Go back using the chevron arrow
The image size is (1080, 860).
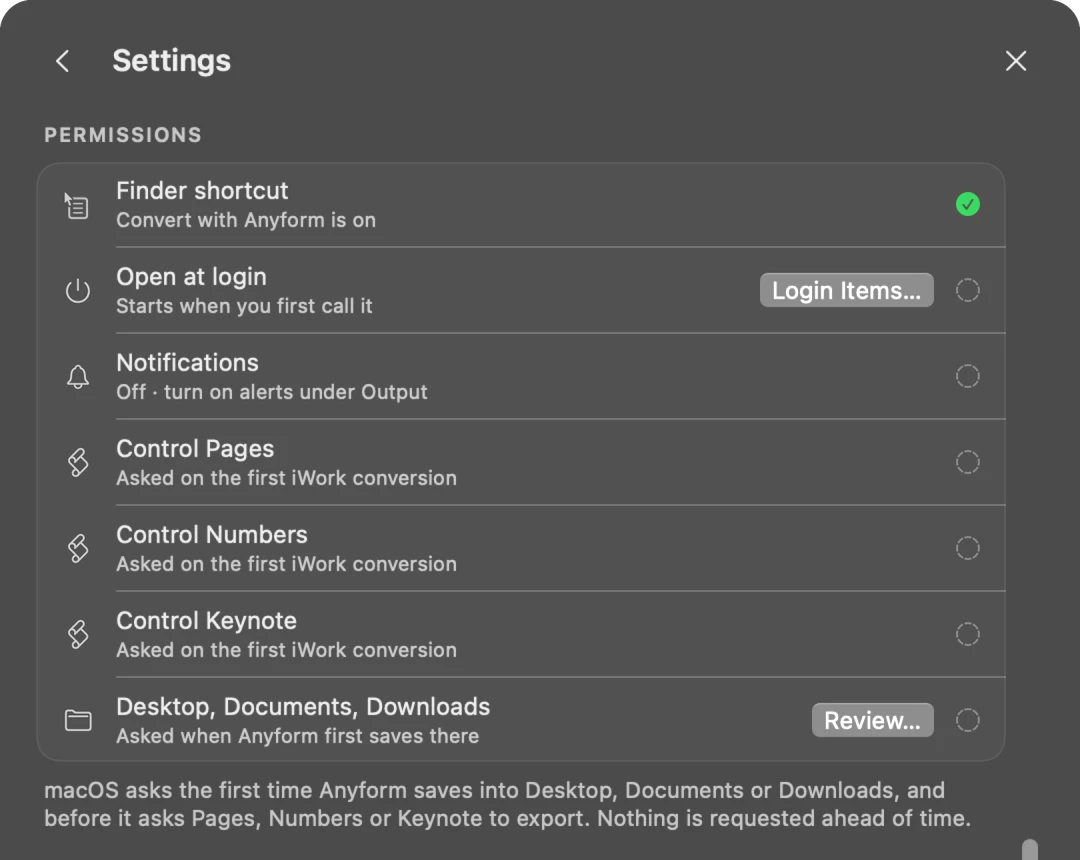62,61
